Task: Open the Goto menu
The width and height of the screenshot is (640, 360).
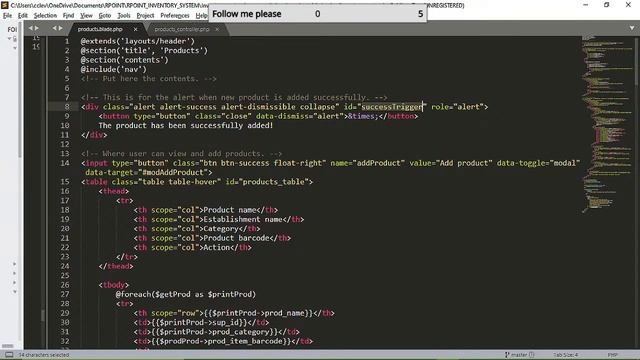Action: (105, 16)
